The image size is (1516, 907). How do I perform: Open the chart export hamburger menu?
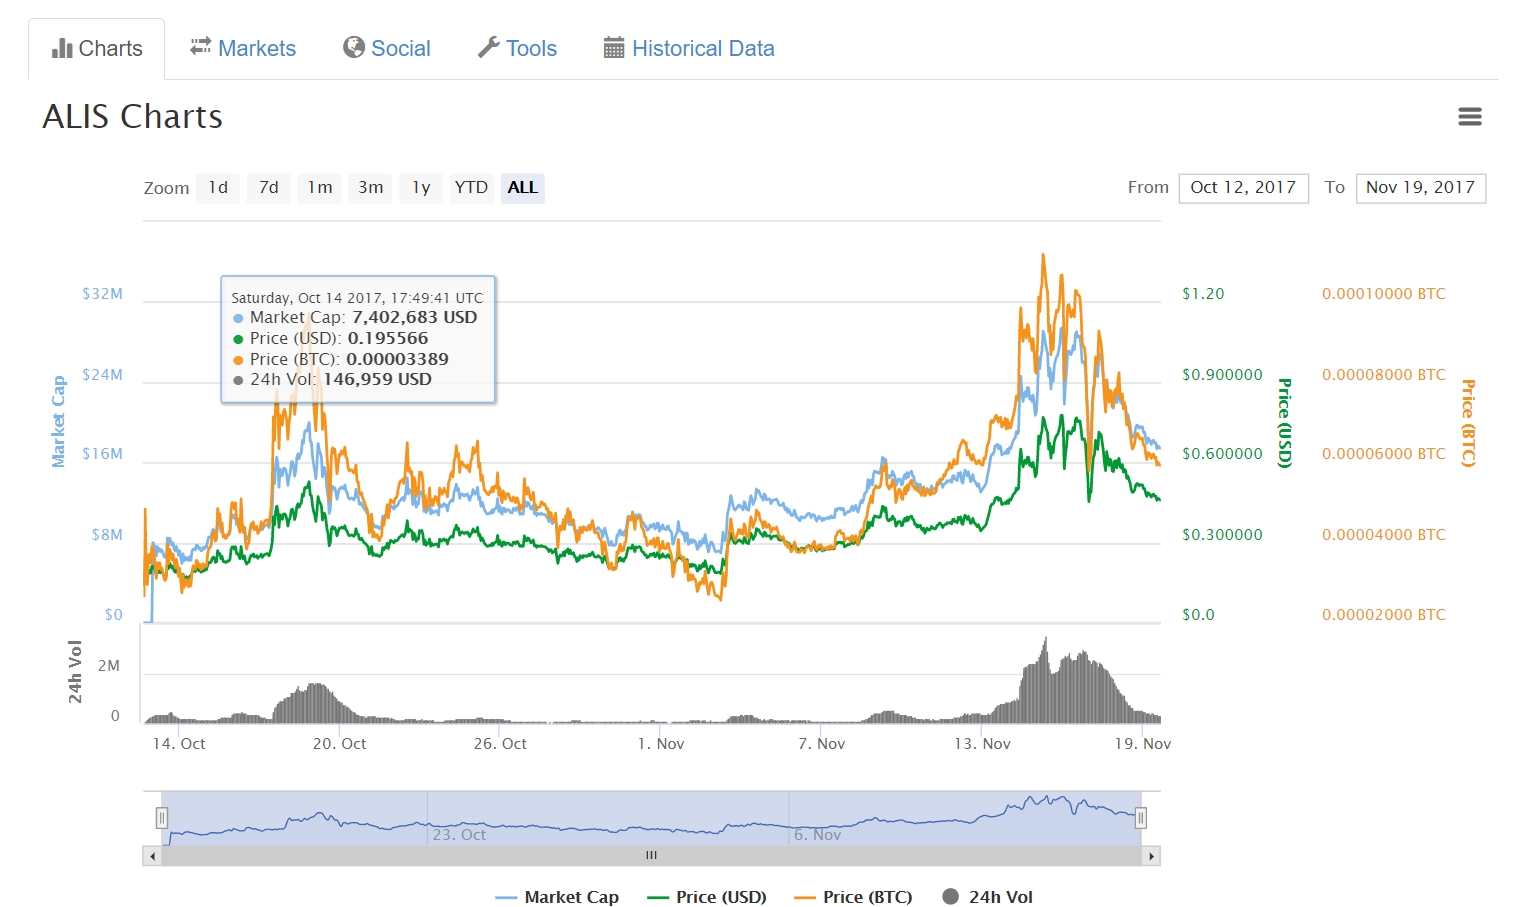point(1470,116)
